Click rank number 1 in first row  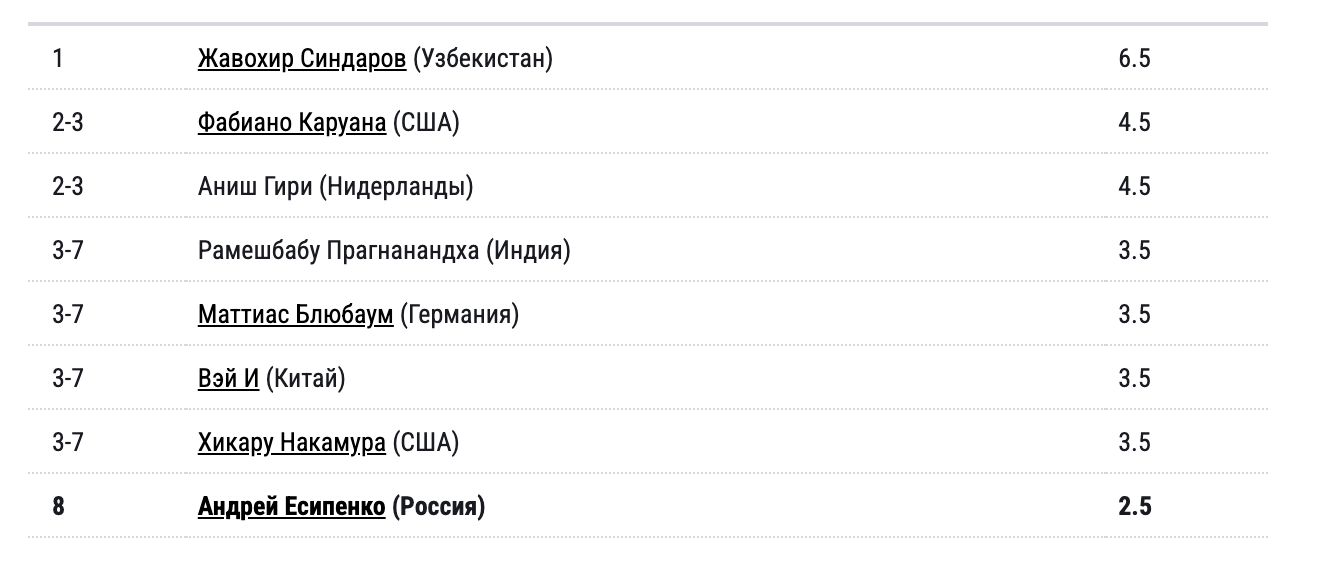tap(58, 59)
